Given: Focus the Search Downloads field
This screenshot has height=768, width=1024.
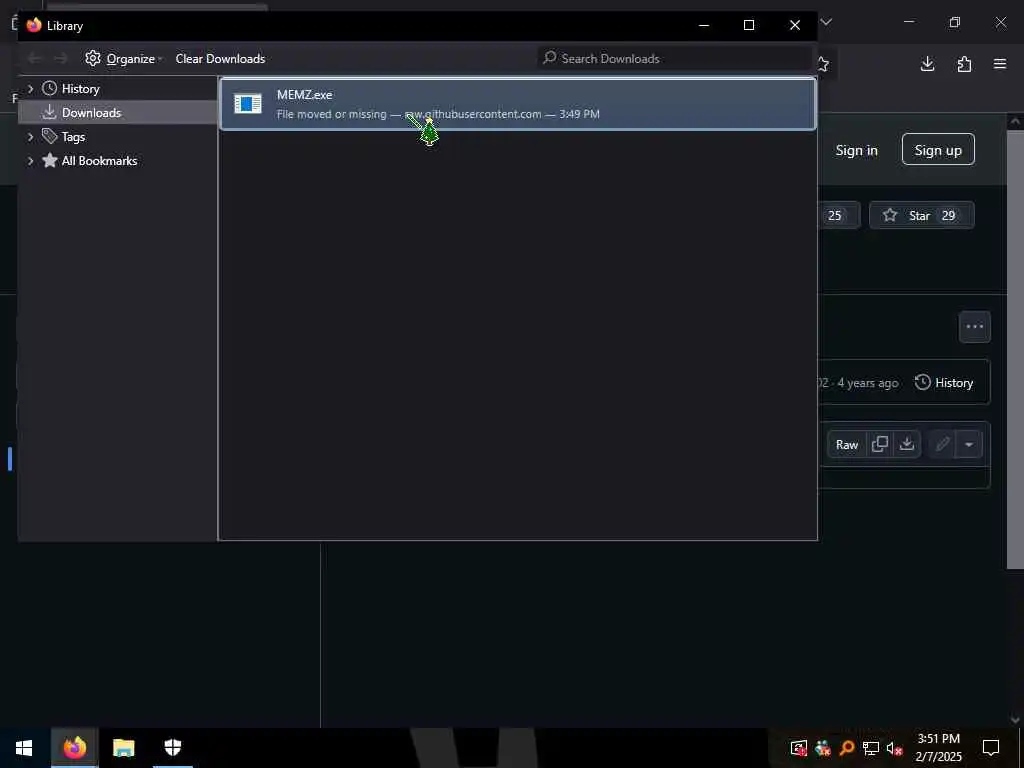Looking at the screenshot, I should (x=674, y=59).
